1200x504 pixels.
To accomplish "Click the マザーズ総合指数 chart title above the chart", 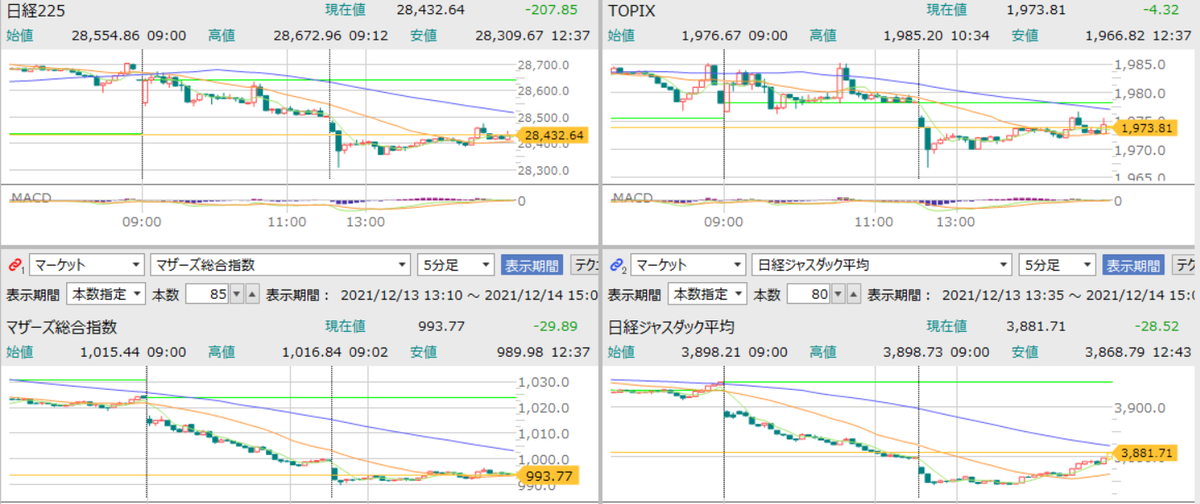I will pyautogui.click(x=62, y=326).
